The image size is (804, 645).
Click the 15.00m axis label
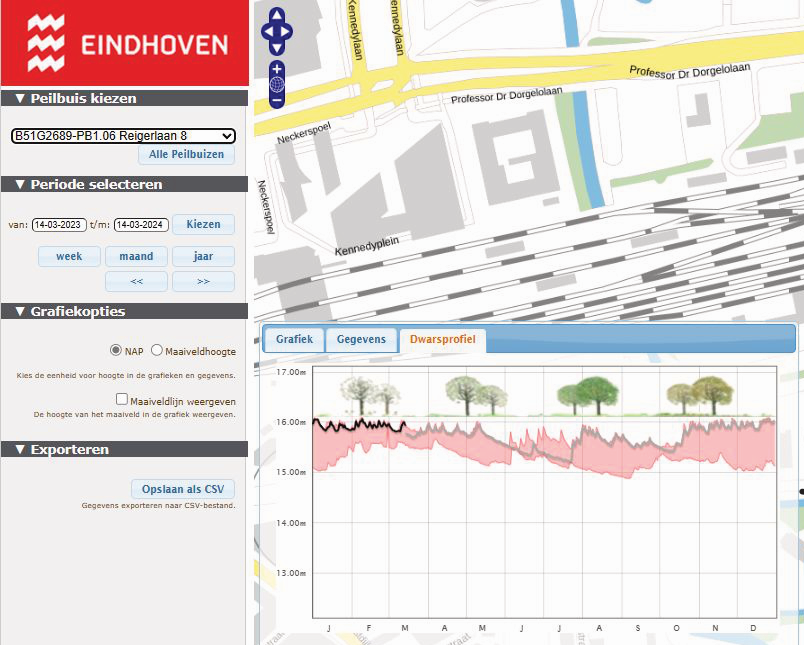click(291, 472)
